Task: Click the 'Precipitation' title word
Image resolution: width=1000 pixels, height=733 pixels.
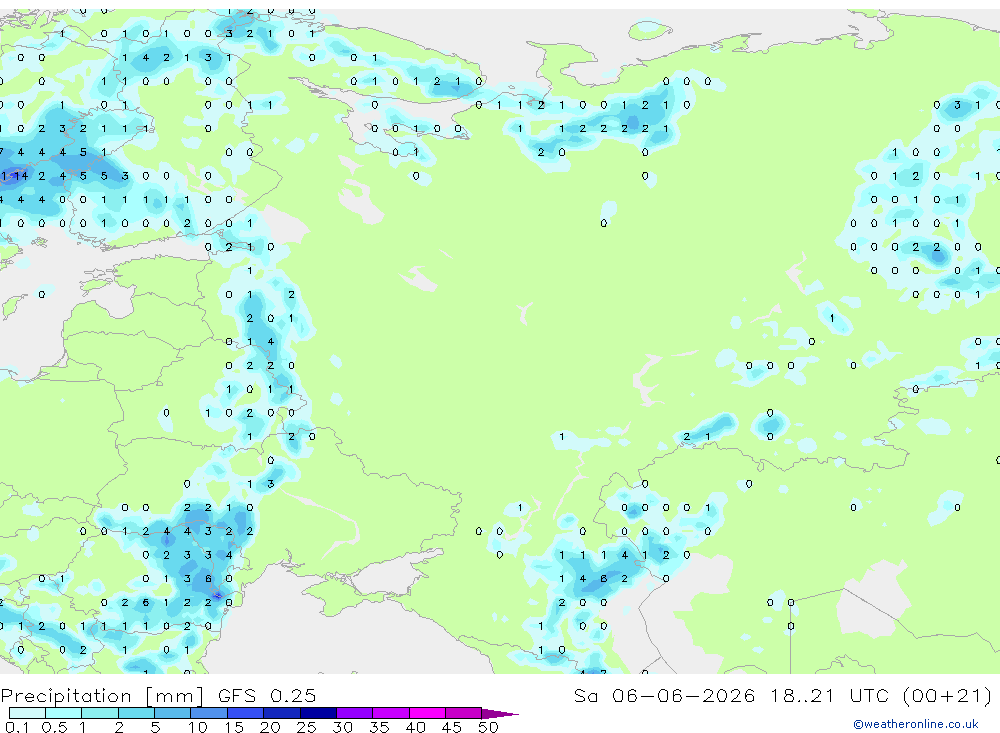Action: (x=66, y=695)
